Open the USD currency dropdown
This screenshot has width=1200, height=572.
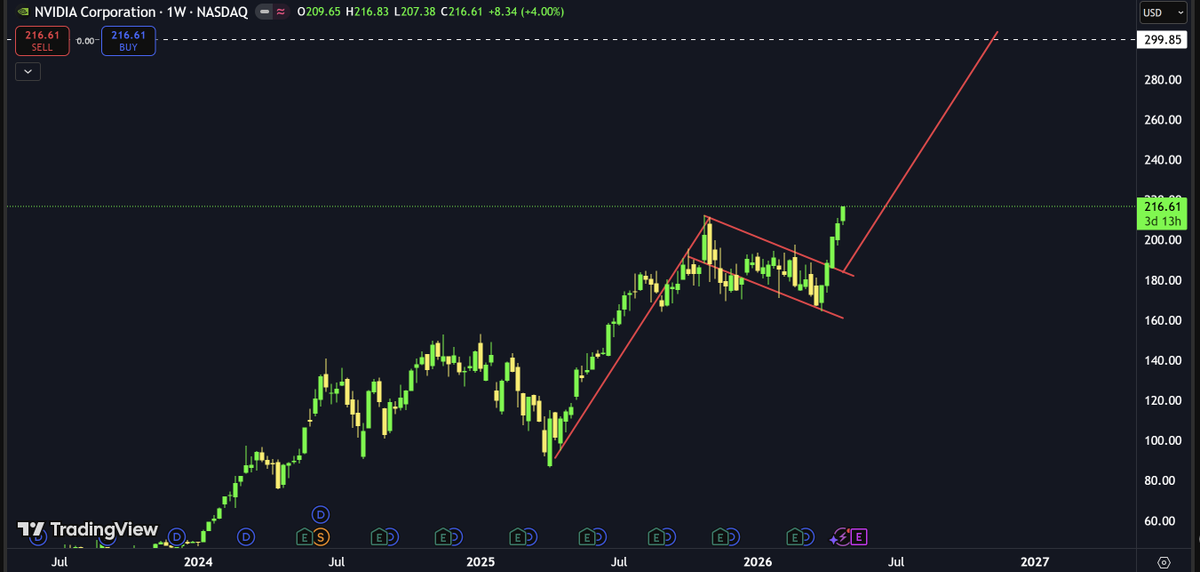click(1164, 13)
